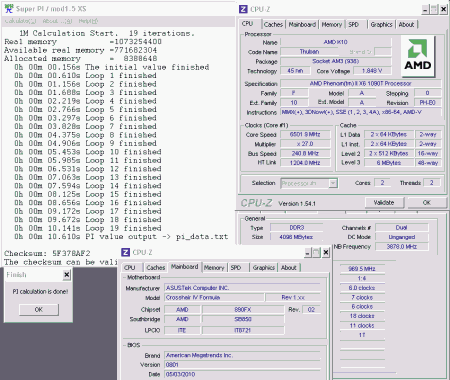
Task: Open the processor Selection dropdown
Action: point(309,183)
